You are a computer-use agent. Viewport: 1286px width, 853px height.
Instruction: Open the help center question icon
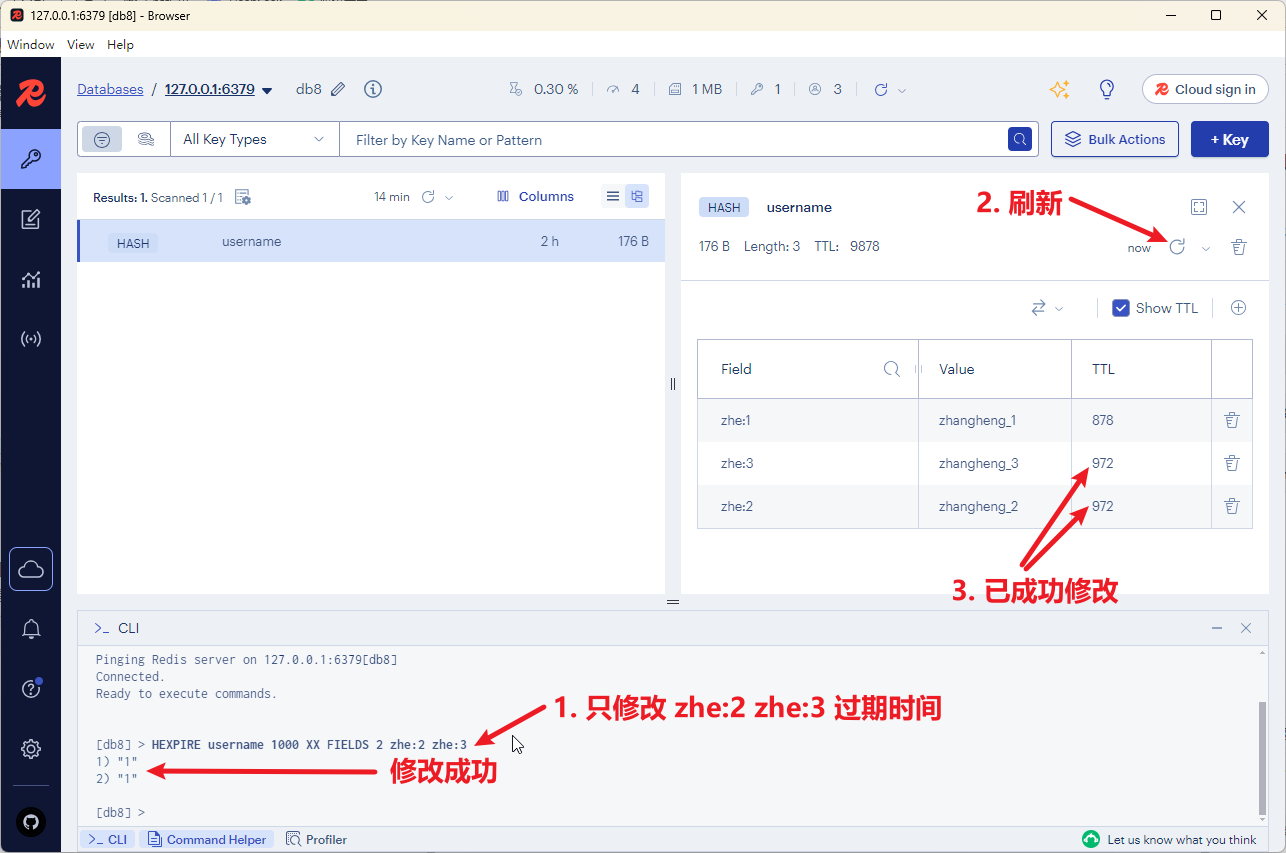pos(31,689)
